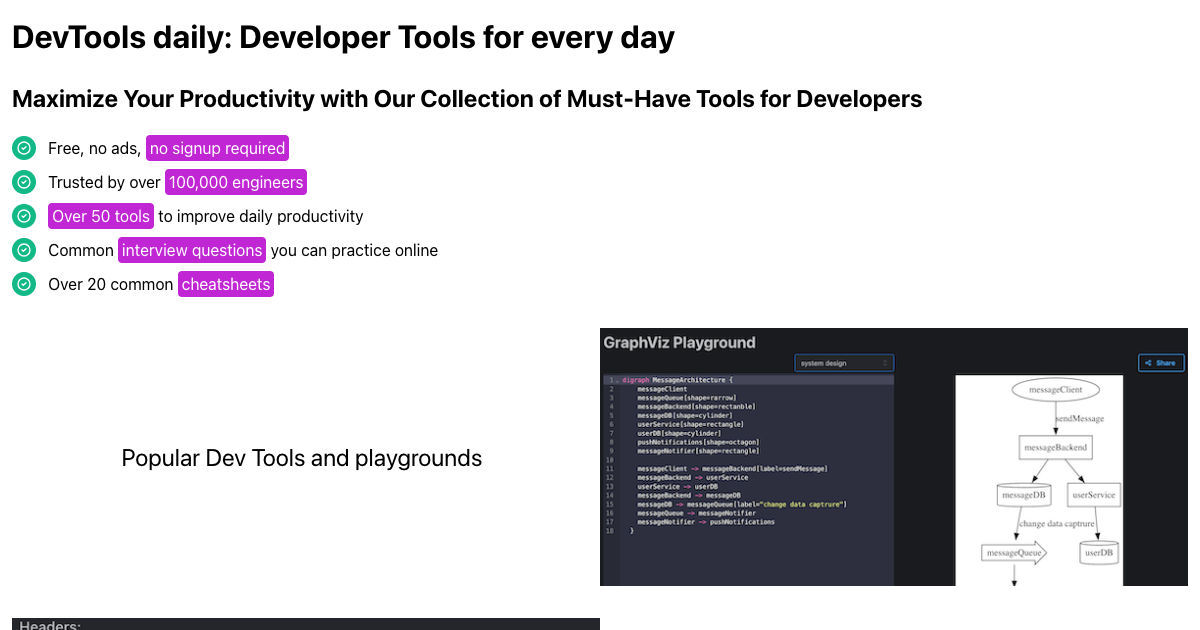1200x630 pixels.
Task: Click the "digraph MessageArchitecture {" code line
Action: pos(678,380)
